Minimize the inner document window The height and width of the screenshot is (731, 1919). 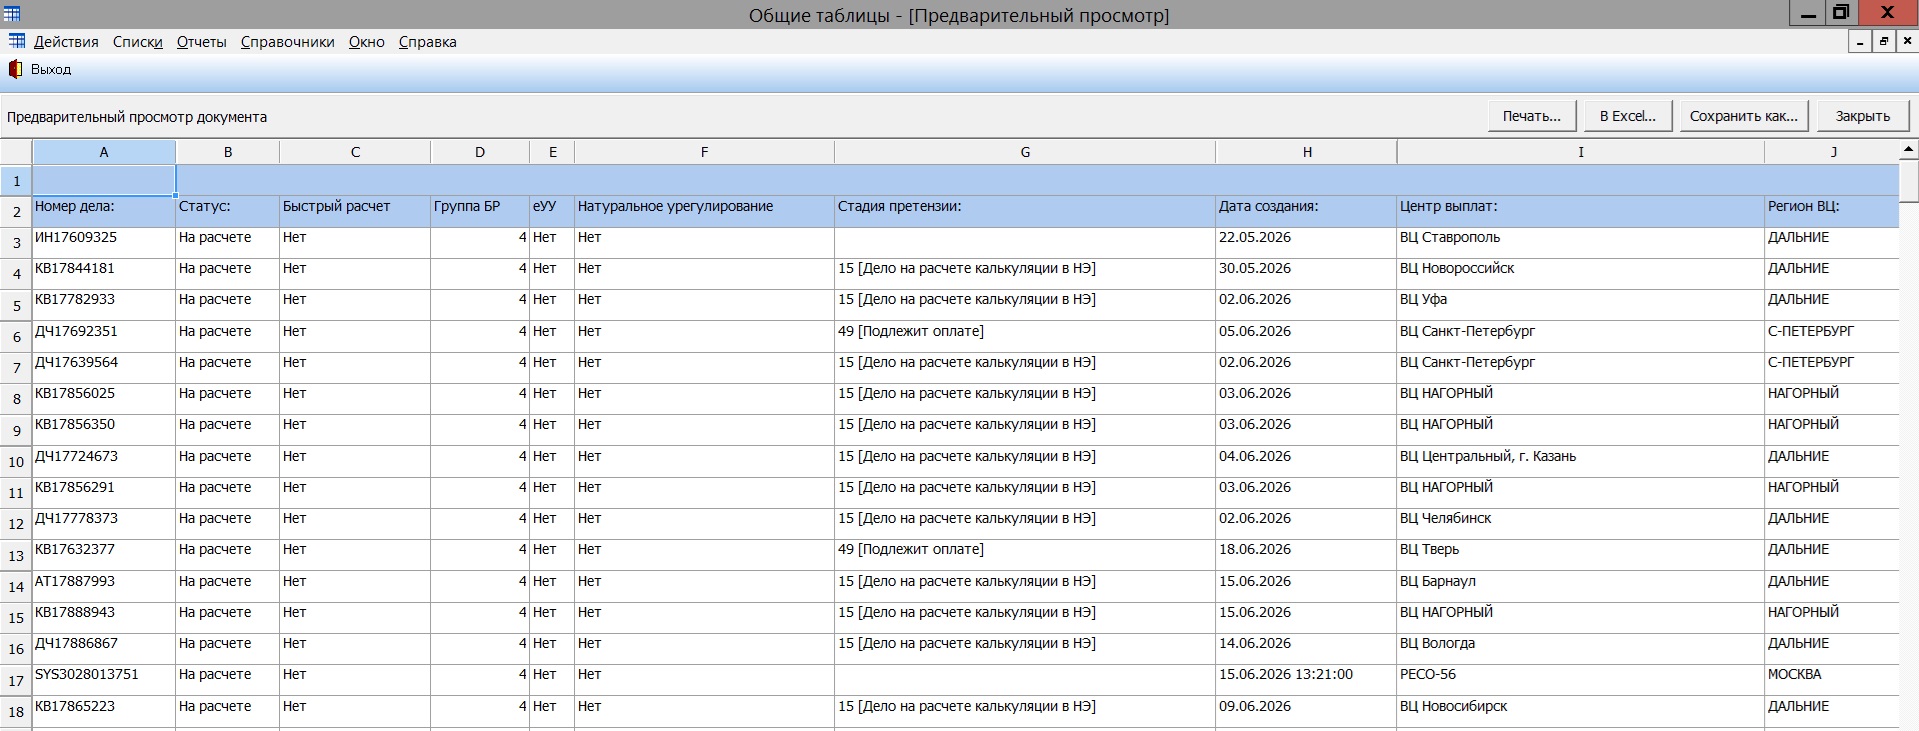(1860, 41)
